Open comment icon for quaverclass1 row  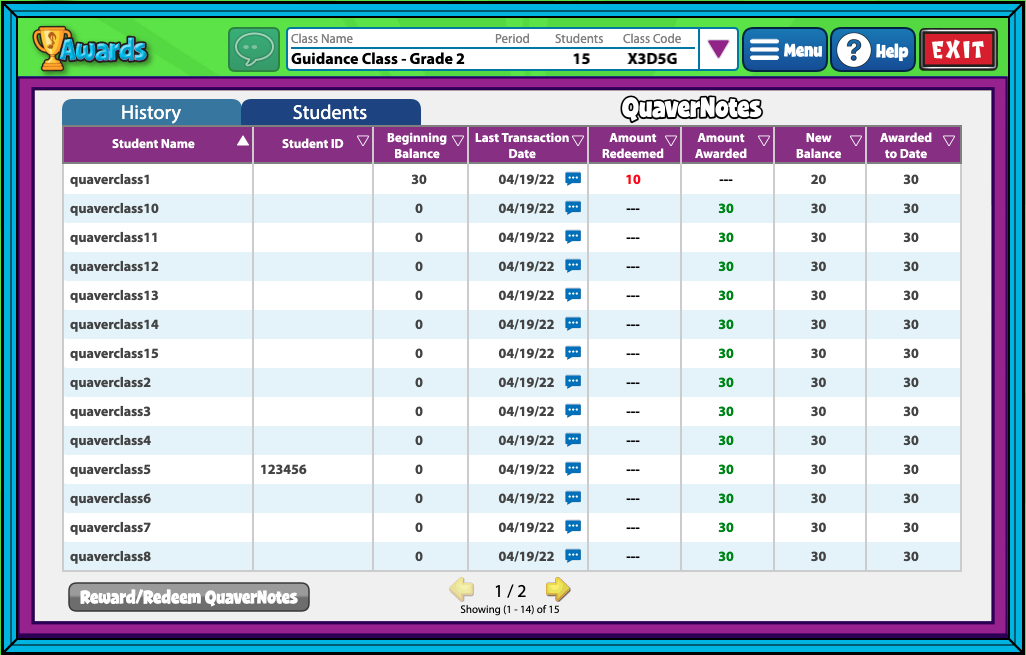pyautogui.click(x=573, y=179)
